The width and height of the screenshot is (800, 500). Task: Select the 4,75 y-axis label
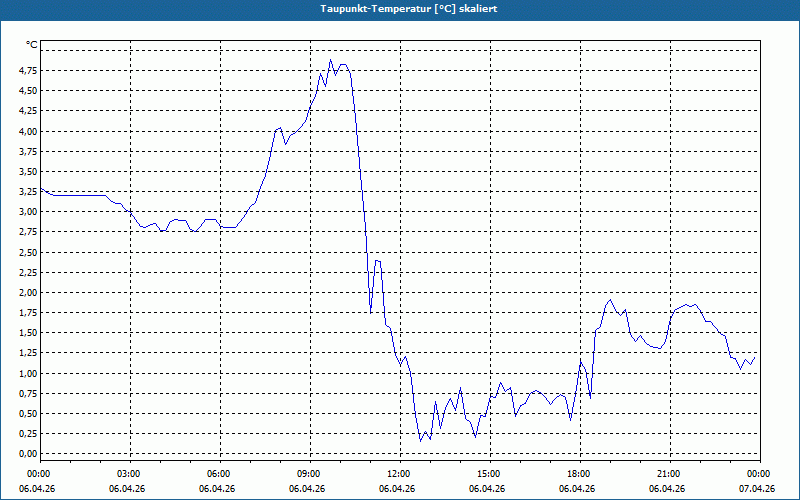point(28,70)
